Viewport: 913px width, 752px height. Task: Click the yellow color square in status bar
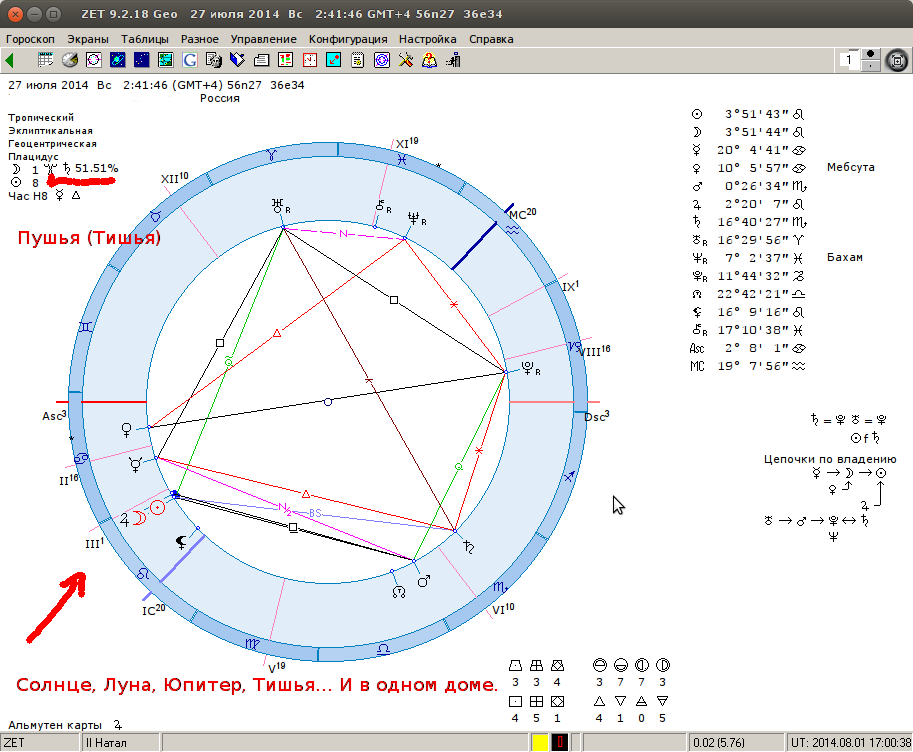tap(539, 743)
